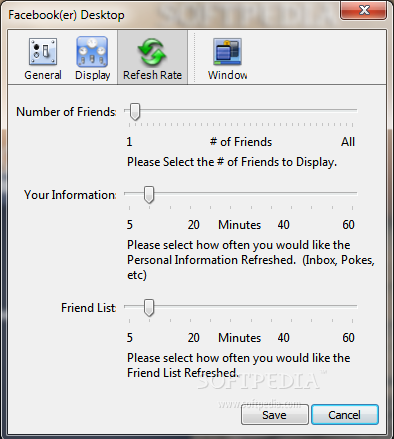Close the Facebook(er) Desktop window

point(364,10)
